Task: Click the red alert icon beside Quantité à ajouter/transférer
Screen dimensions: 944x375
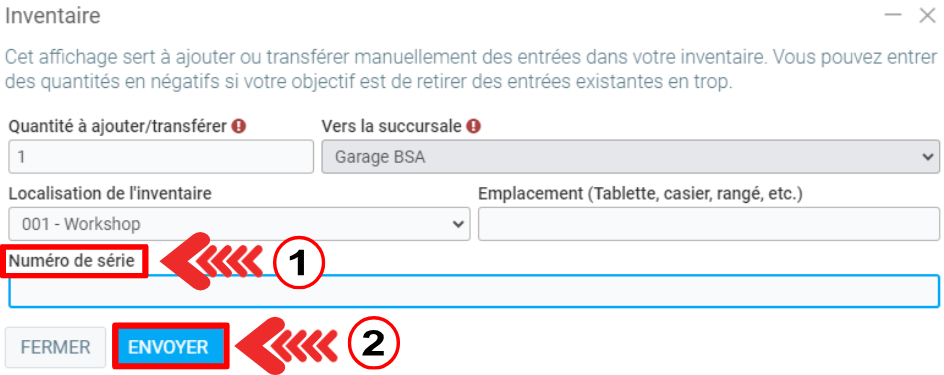Action: click(x=241, y=126)
